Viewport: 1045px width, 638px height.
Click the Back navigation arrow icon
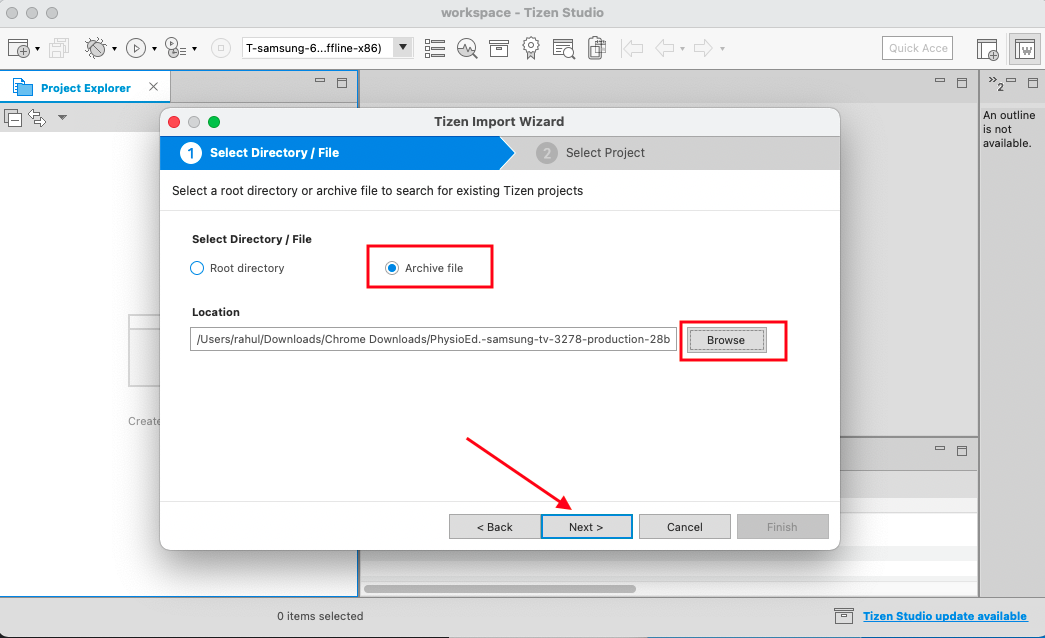click(665, 48)
